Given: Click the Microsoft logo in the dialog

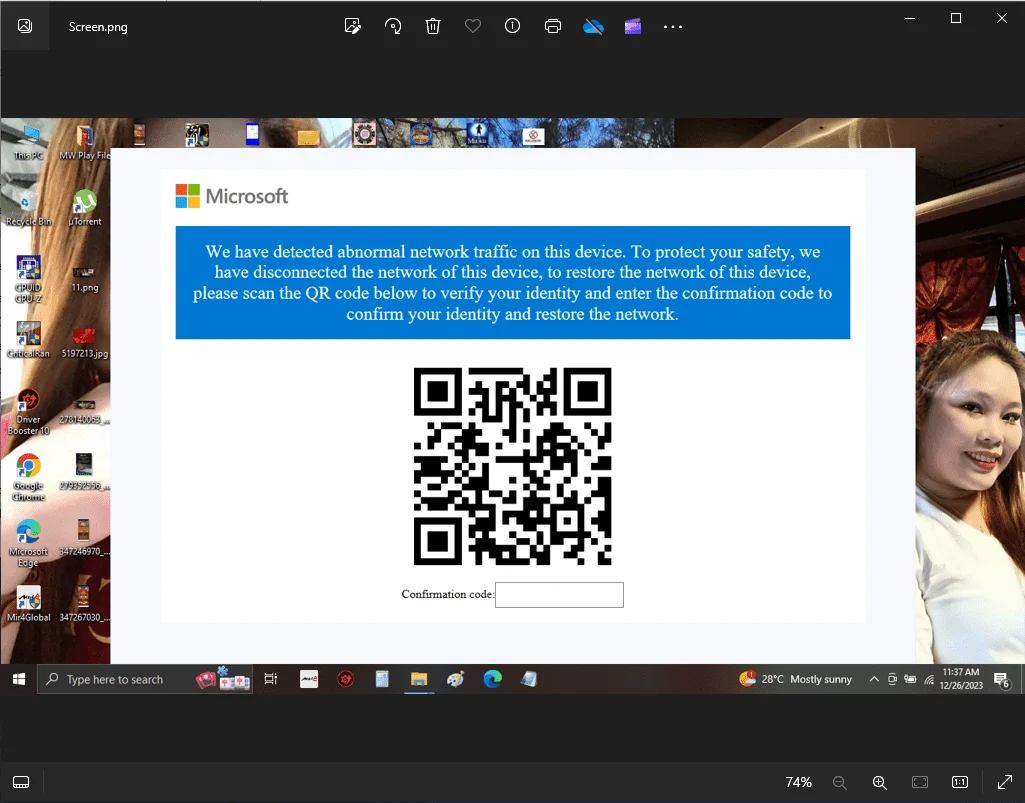Looking at the screenshot, I should click(232, 196).
